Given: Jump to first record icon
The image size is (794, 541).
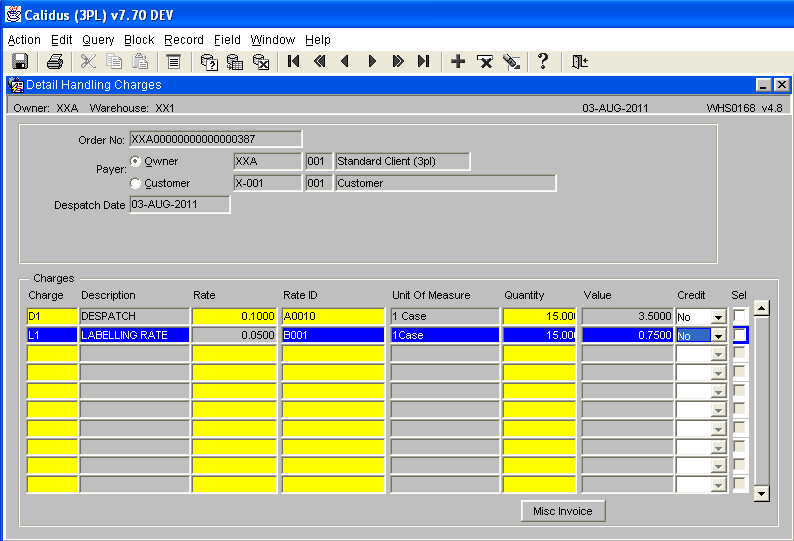Looking at the screenshot, I should click(293, 62).
